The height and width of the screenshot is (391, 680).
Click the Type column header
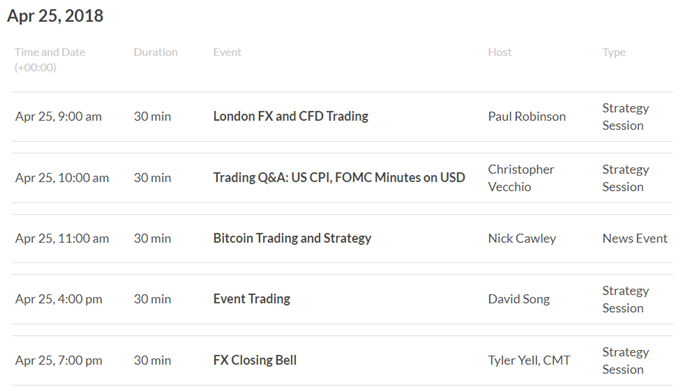614,52
